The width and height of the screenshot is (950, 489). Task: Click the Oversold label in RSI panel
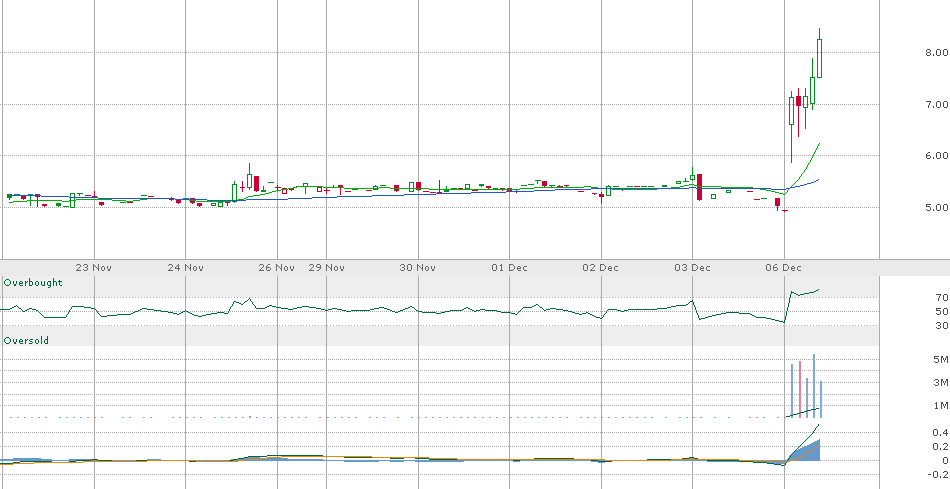(x=26, y=341)
